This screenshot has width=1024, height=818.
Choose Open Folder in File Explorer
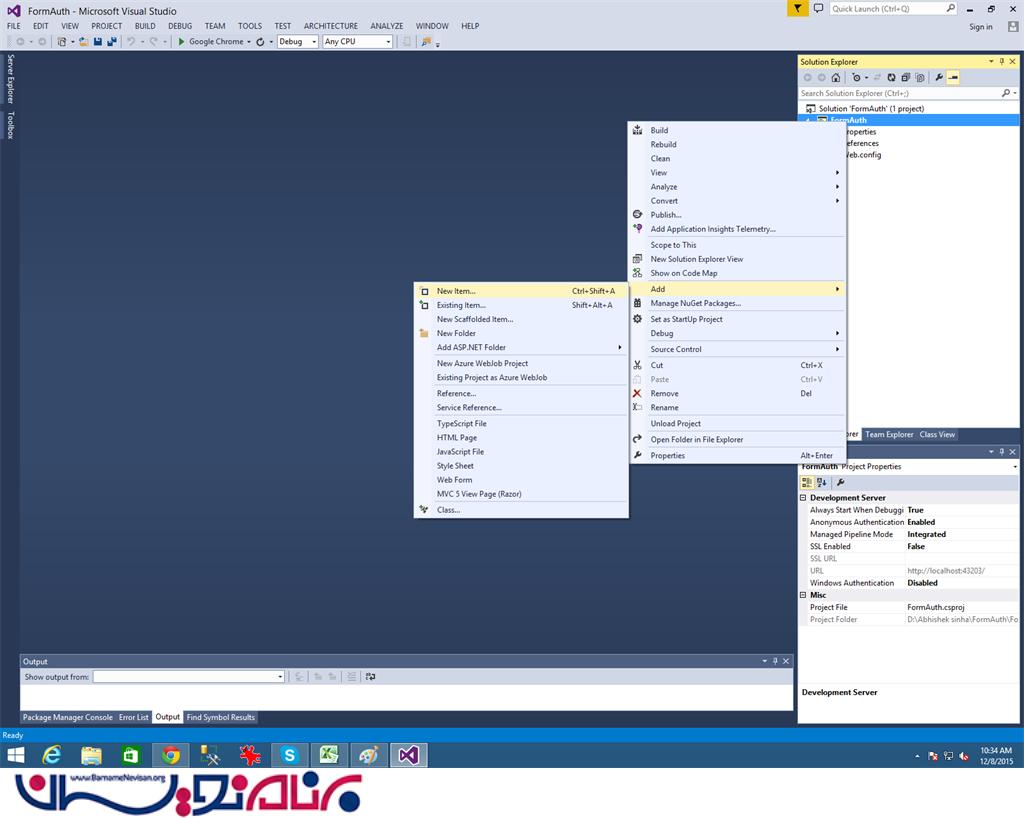[x=737, y=439]
